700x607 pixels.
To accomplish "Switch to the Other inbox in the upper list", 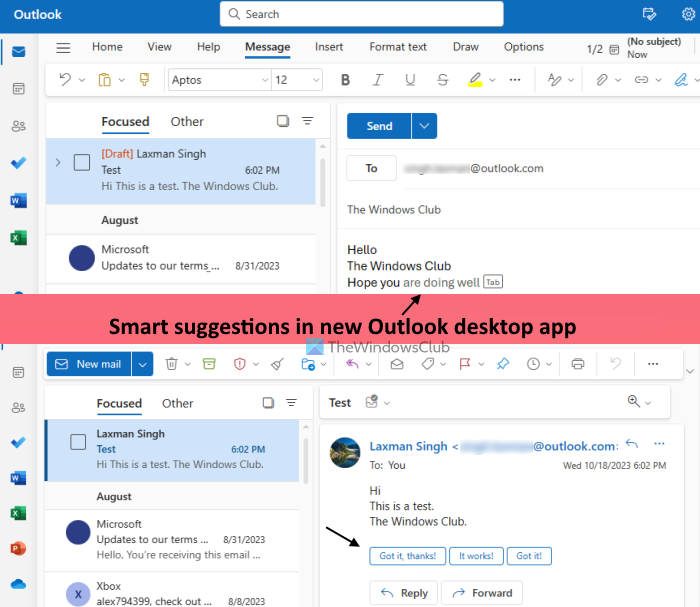I will click(187, 121).
